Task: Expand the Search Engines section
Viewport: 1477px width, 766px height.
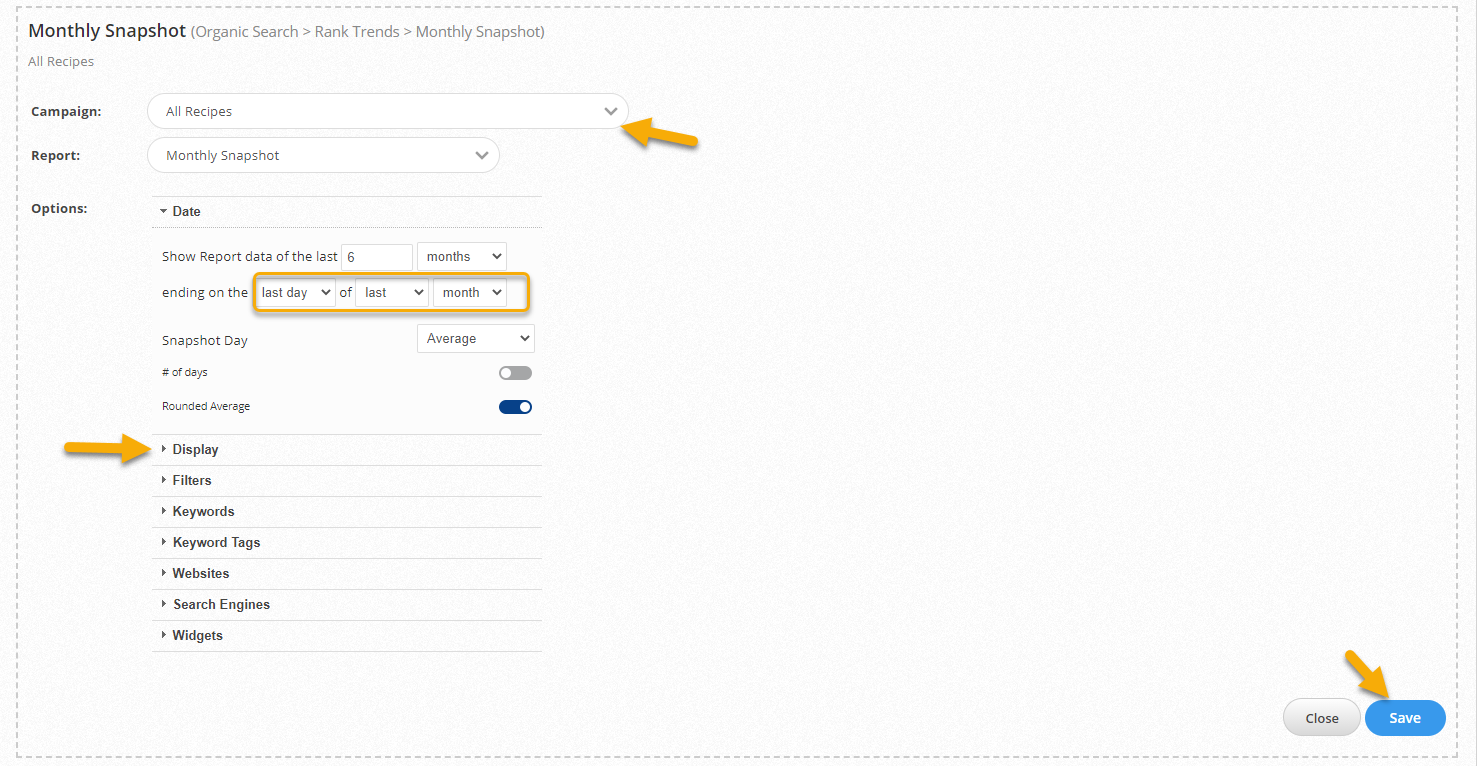Action: (221, 605)
